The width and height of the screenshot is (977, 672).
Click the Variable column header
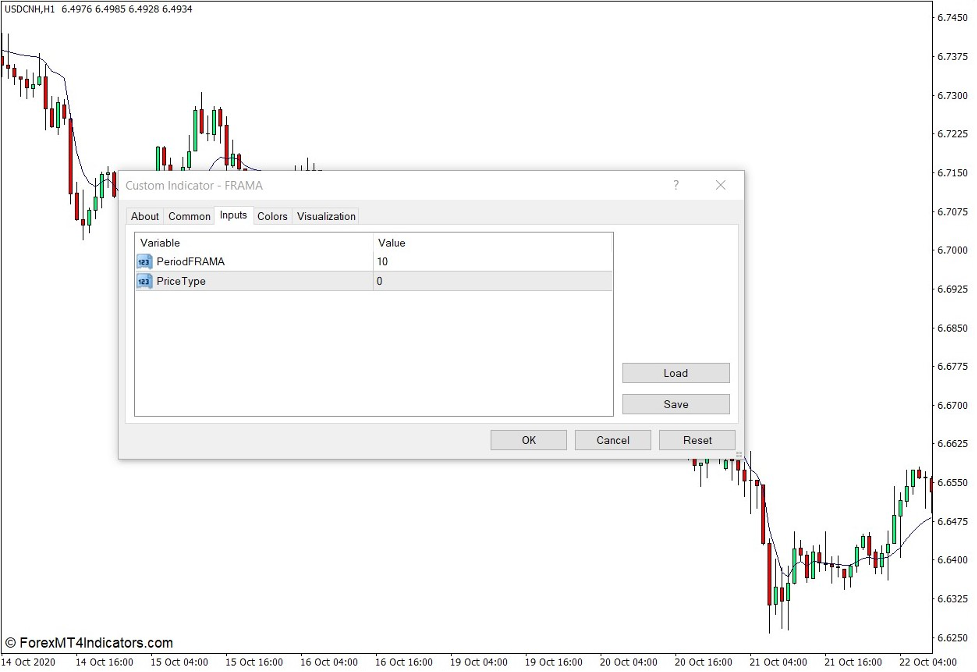click(x=254, y=243)
